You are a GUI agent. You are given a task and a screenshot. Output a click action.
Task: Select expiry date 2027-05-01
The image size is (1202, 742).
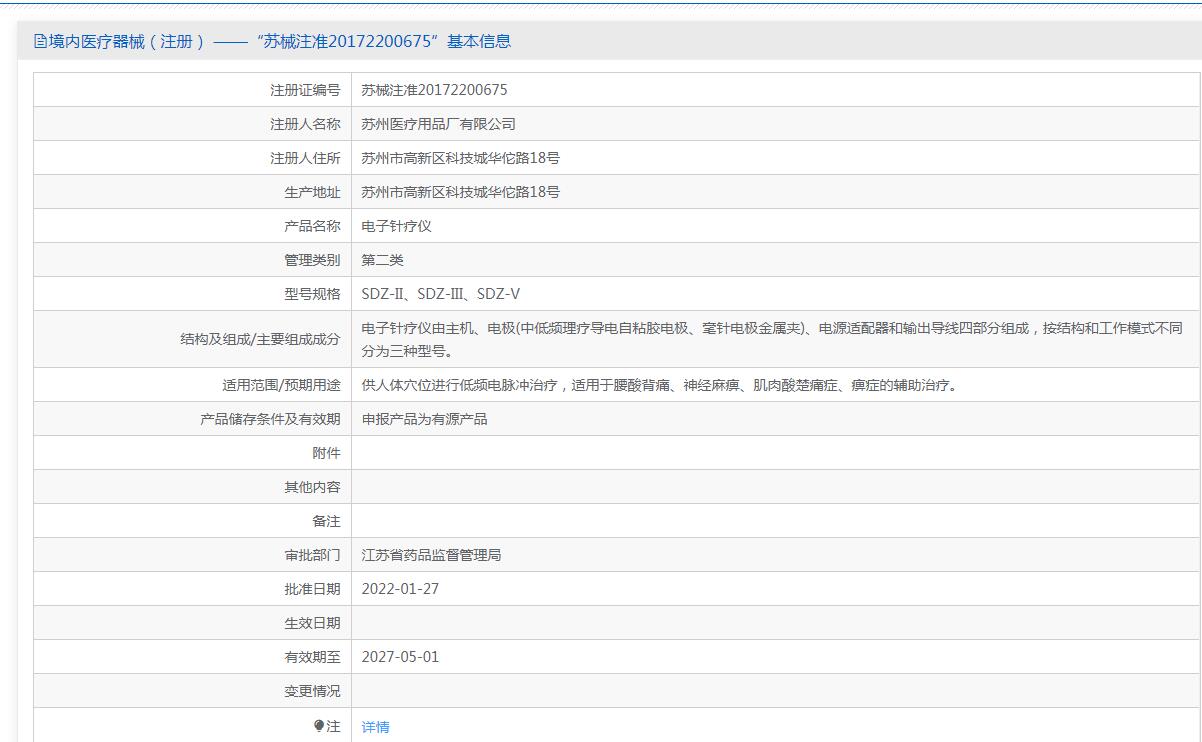pyautogui.click(x=400, y=657)
